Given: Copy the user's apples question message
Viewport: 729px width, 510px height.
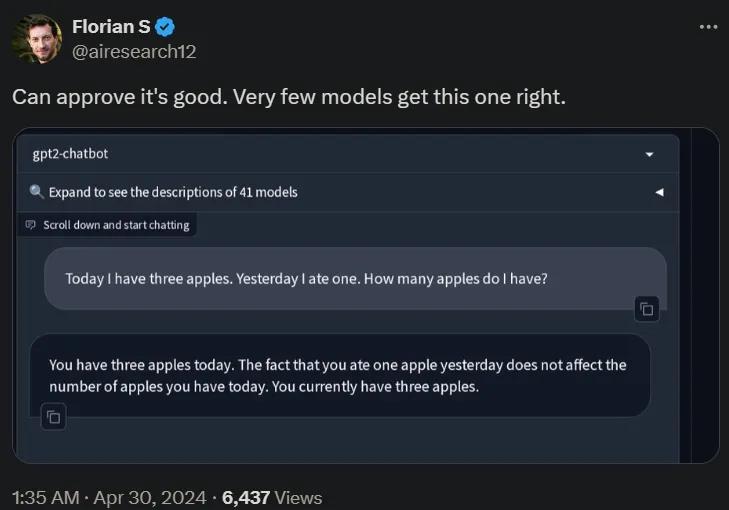Looking at the screenshot, I should click(647, 309).
